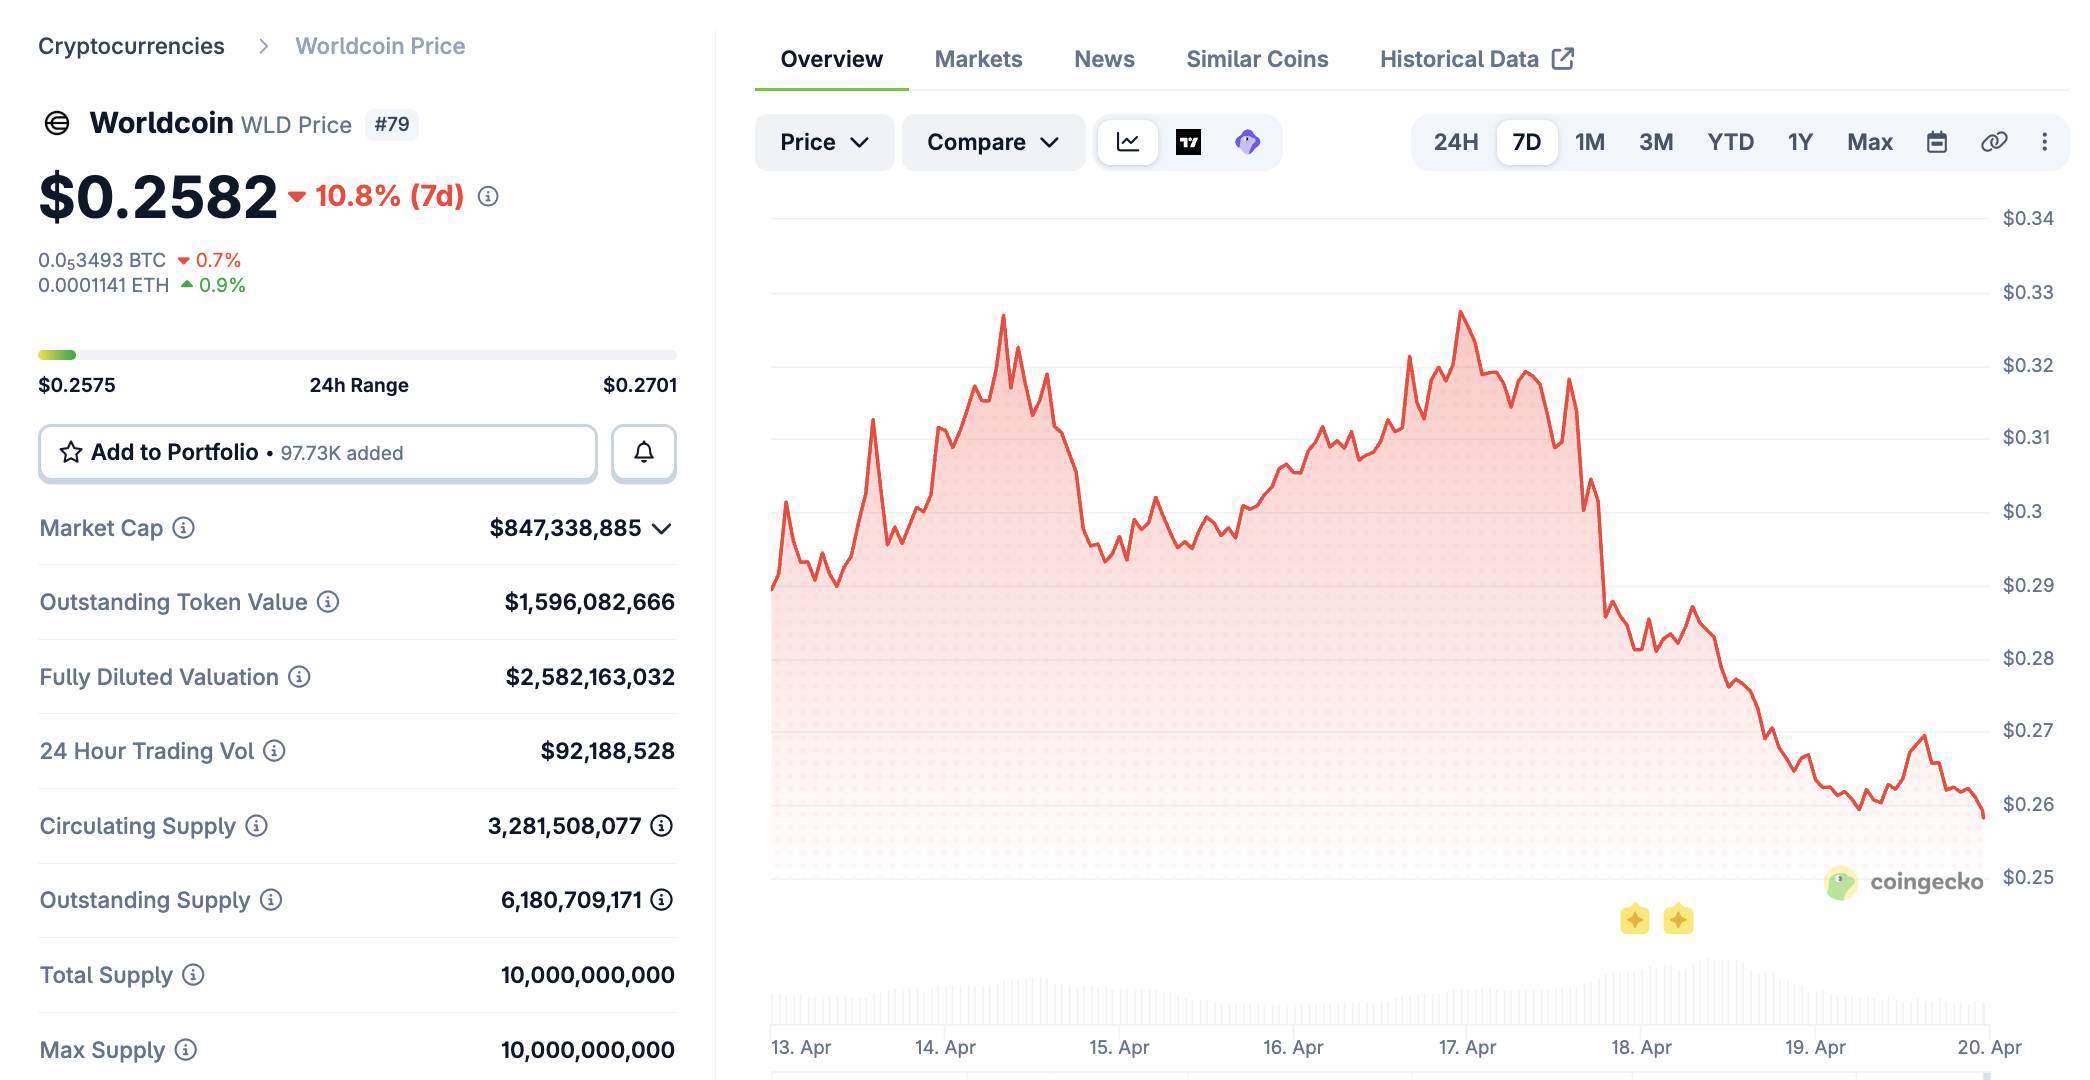The image size is (2090, 1080).
Task: Select the line chart view icon
Action: [1128, 142]
